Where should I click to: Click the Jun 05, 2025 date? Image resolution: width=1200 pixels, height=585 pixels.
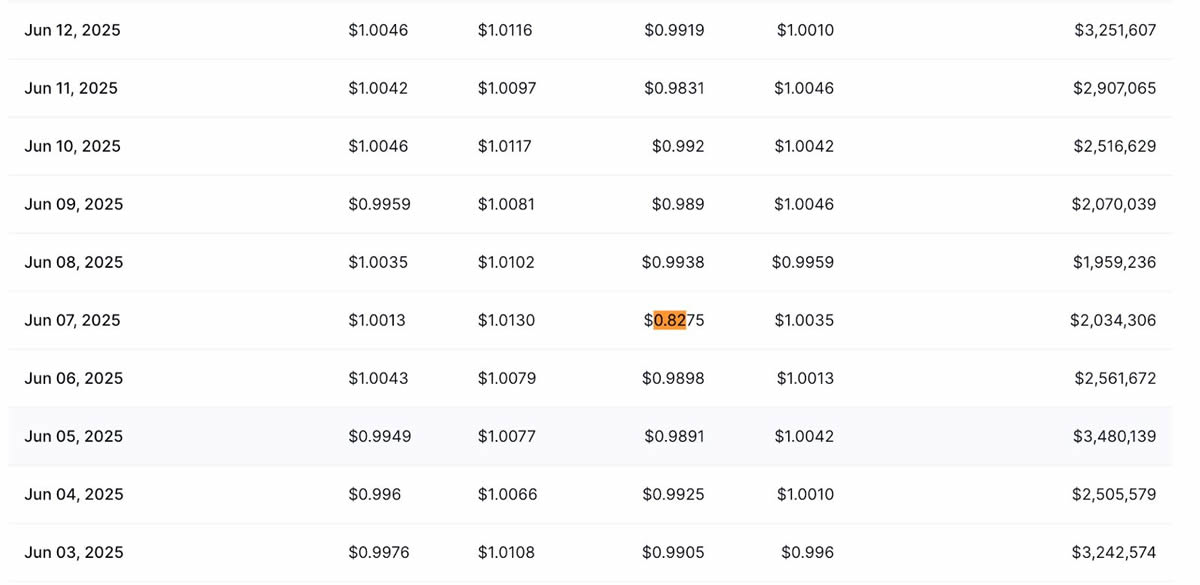tap(73, 436)
